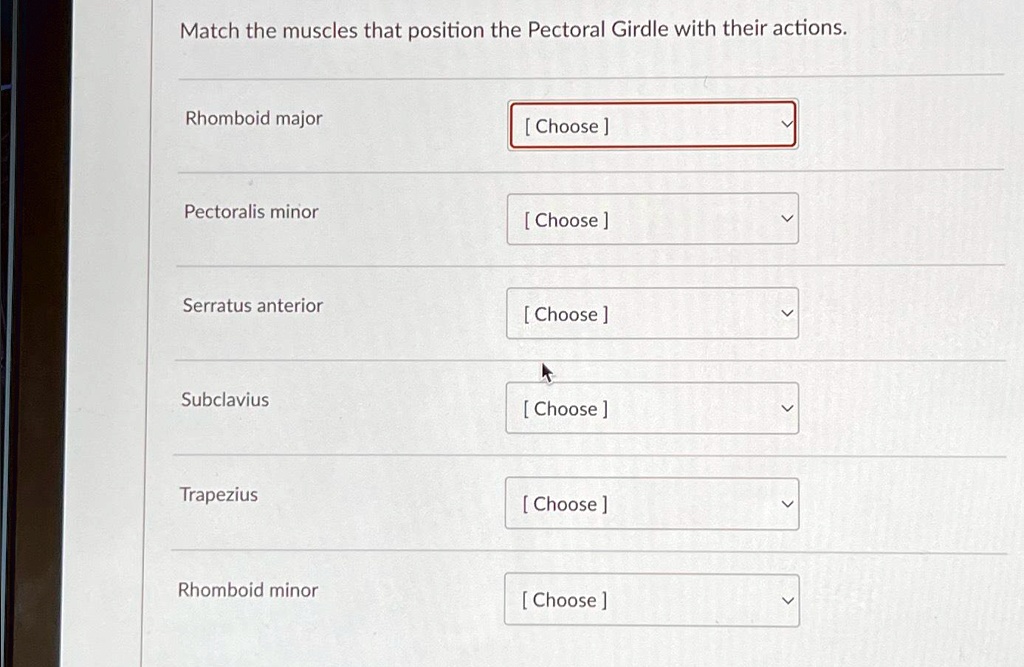Click the Rhomboid major row label

coord(252,118)
